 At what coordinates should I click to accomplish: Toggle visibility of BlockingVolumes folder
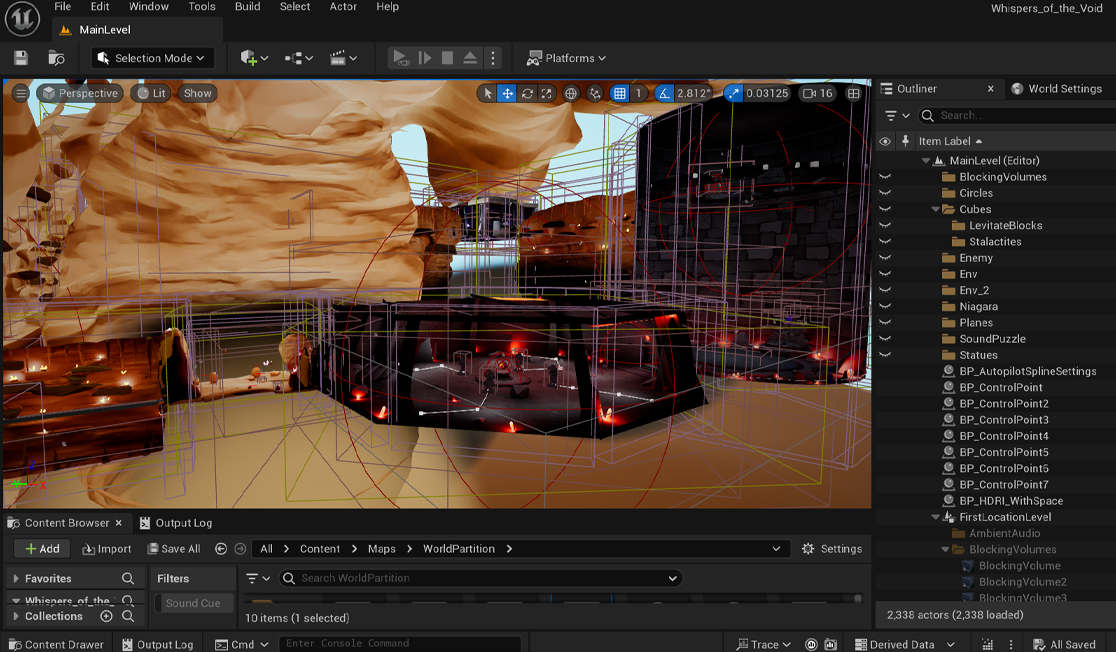pos(885,177)
